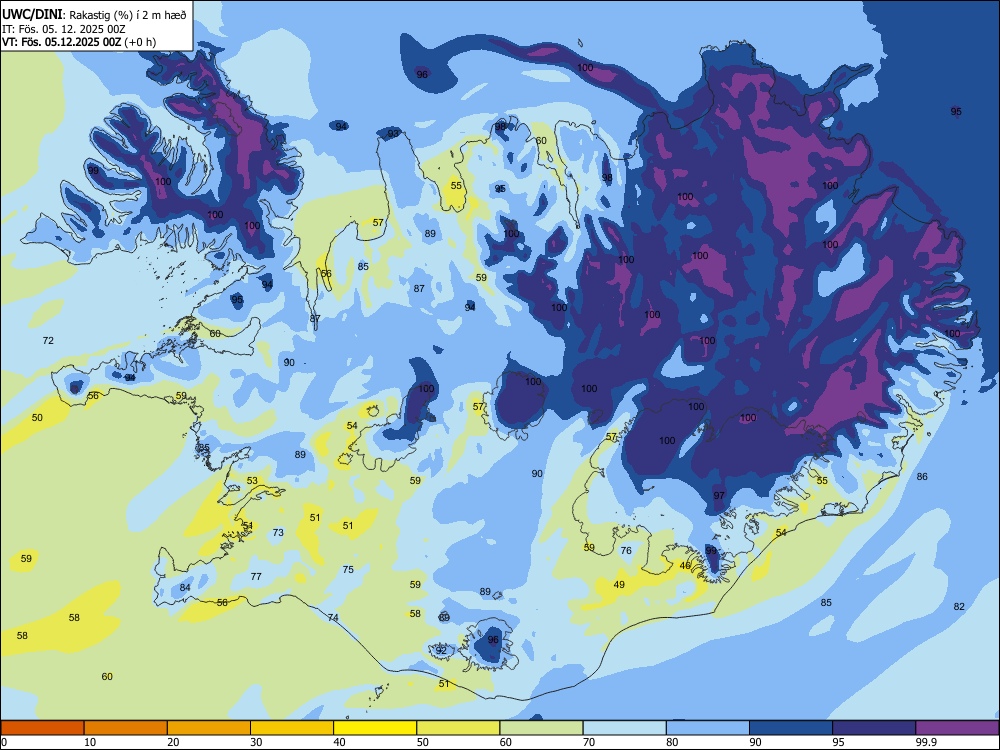The image size is (1000, 750).
Task: Click the '75' humidity value on the map
Action: point(348,570)
